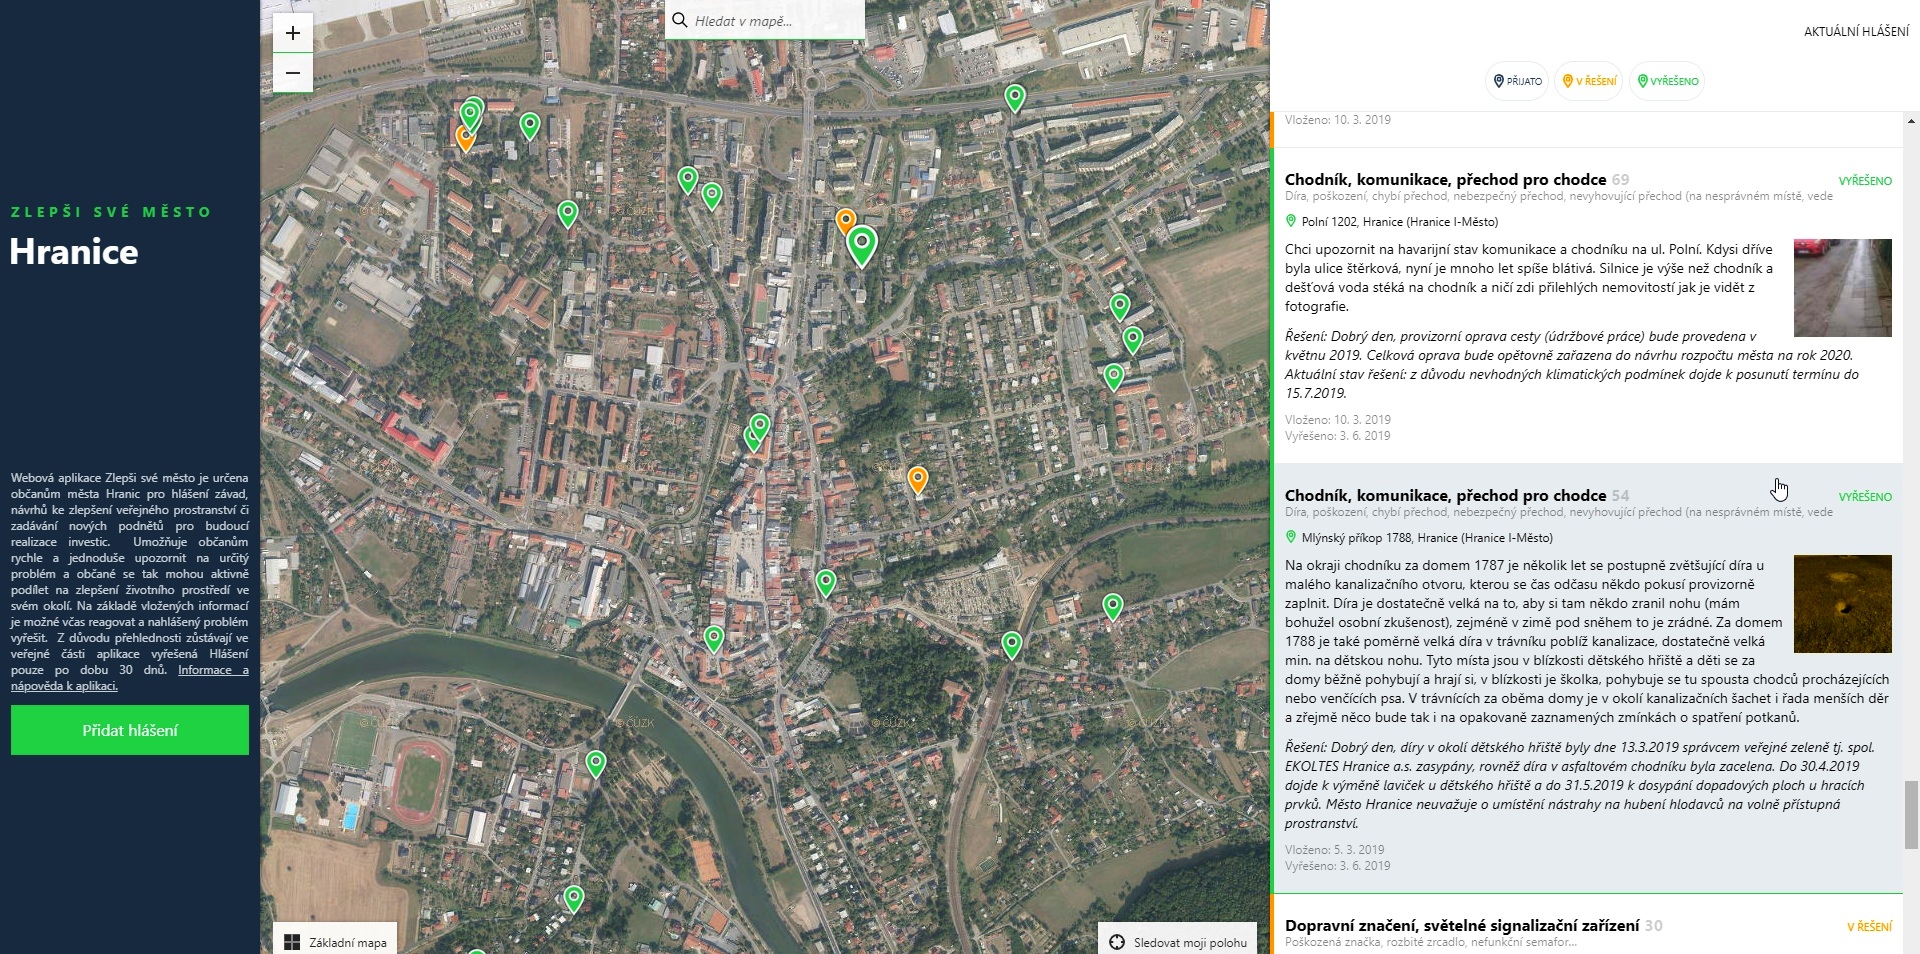
Task: Zoom in the map with plus button
Action: click(293, 33)
